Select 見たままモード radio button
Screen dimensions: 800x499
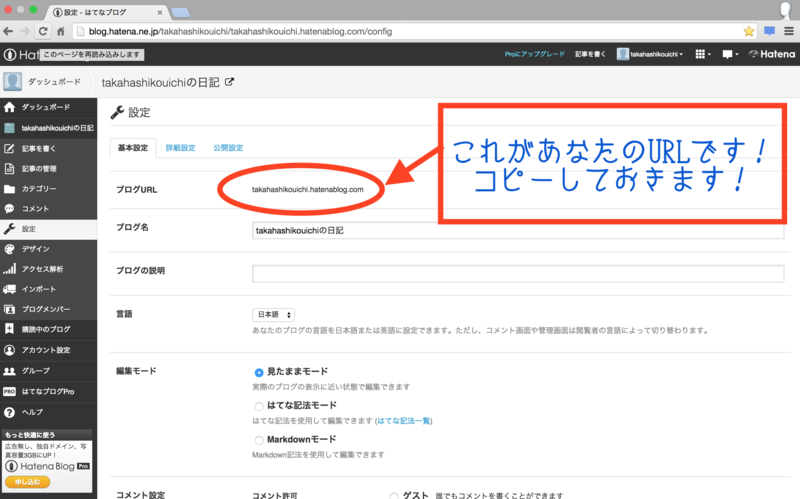tap(259, 372)
